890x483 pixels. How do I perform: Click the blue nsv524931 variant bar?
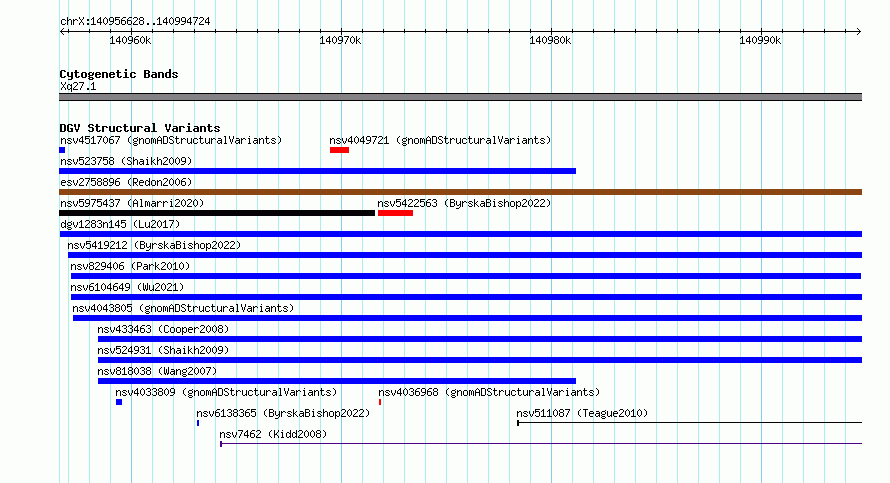(x=480, y=360)
